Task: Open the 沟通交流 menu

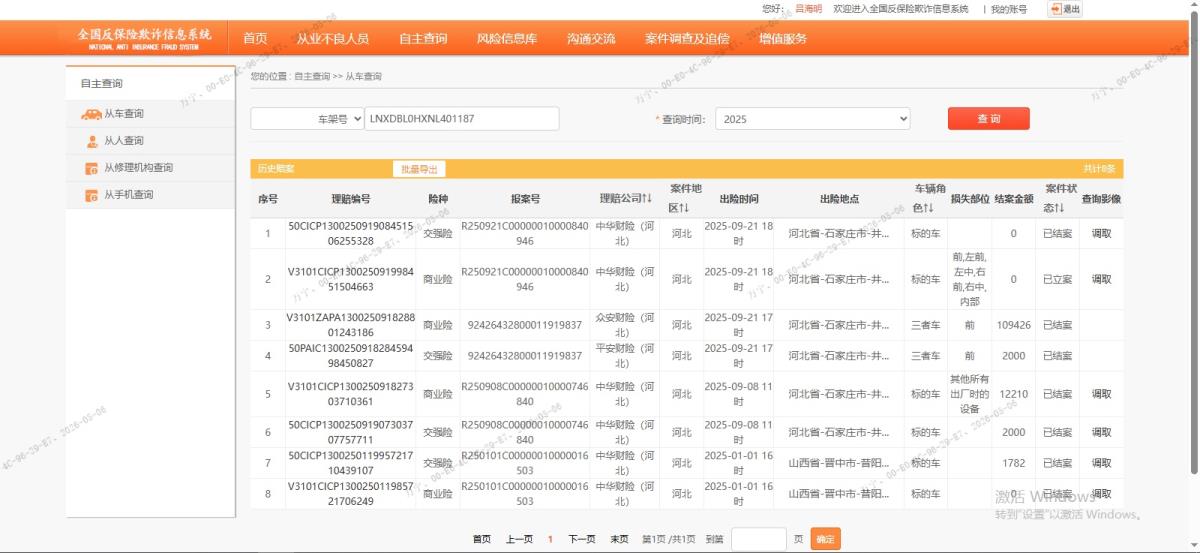Action: [x=591, y=39]
